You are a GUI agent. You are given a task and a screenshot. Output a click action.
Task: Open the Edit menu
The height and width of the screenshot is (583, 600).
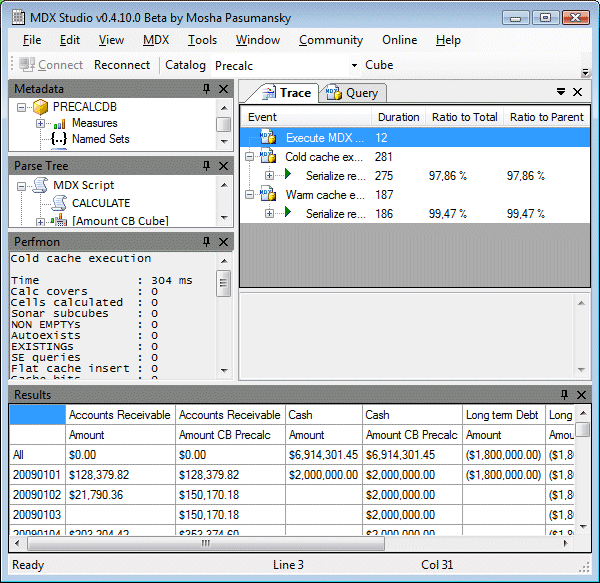70,40
